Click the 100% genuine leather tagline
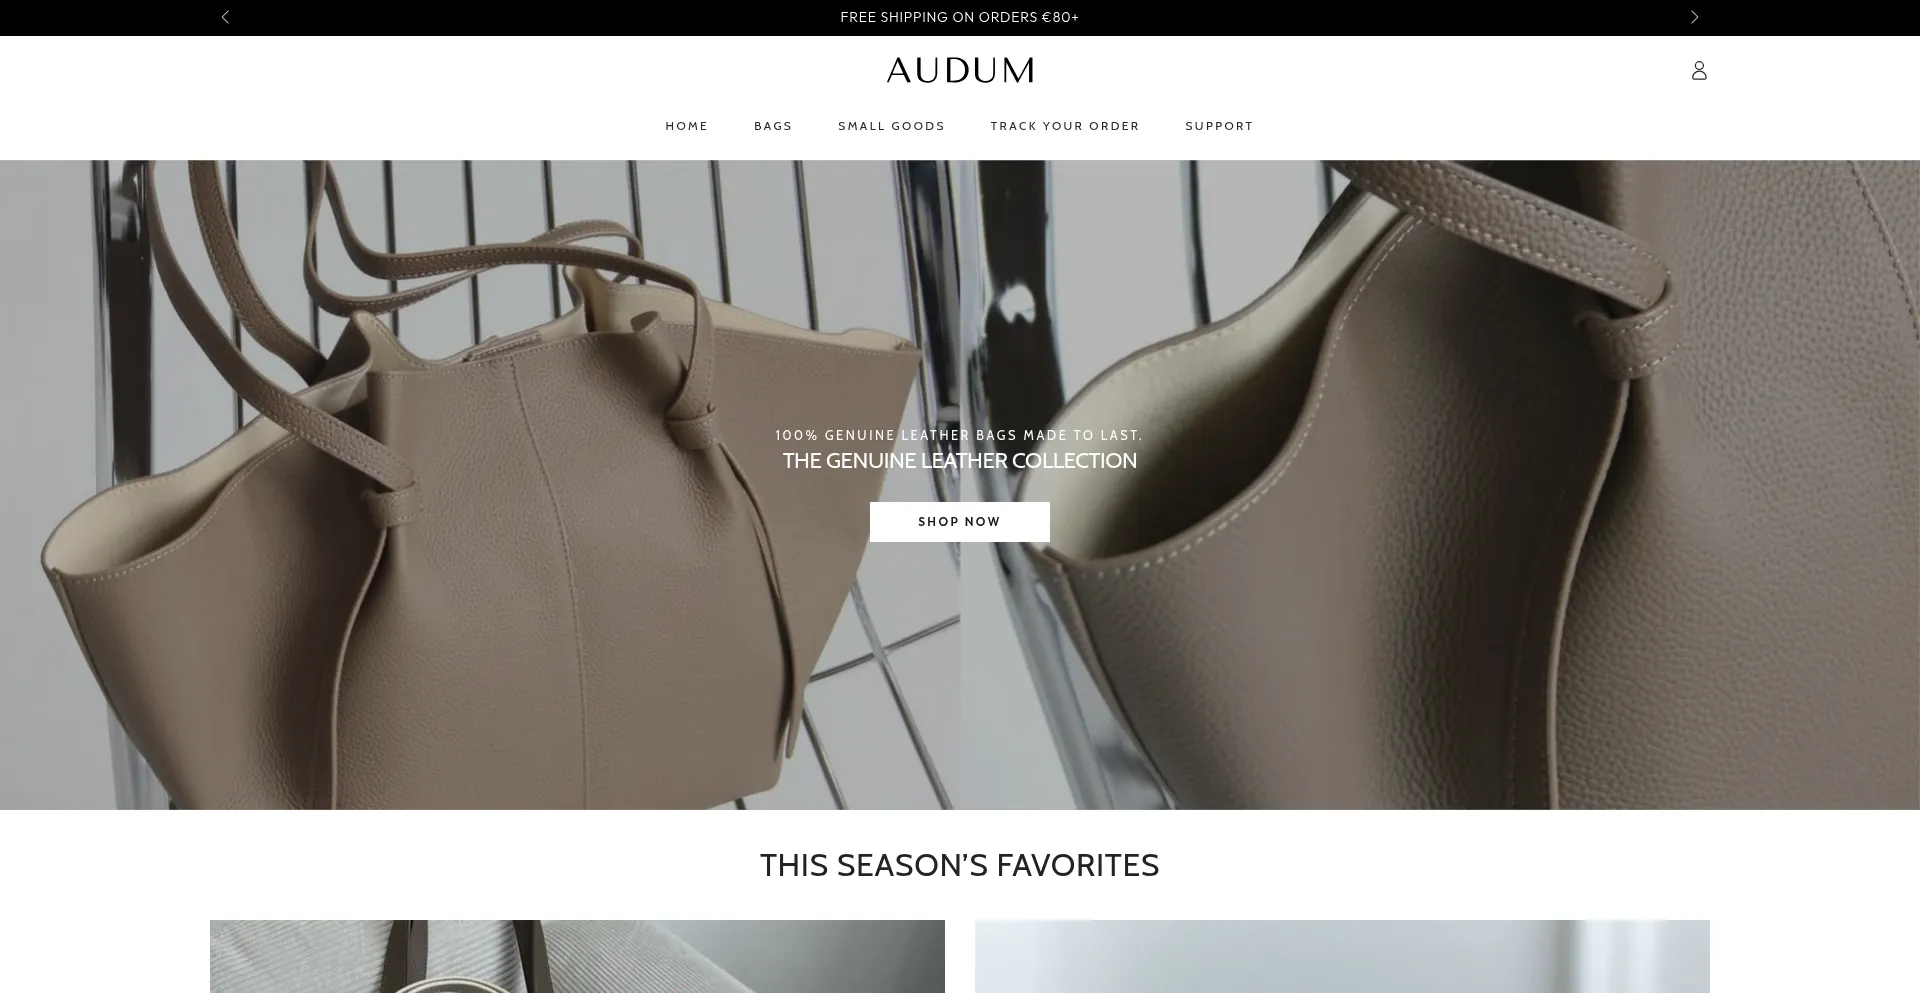The image size is (1920, 993). pyautogui.click(x=959, y=435)
